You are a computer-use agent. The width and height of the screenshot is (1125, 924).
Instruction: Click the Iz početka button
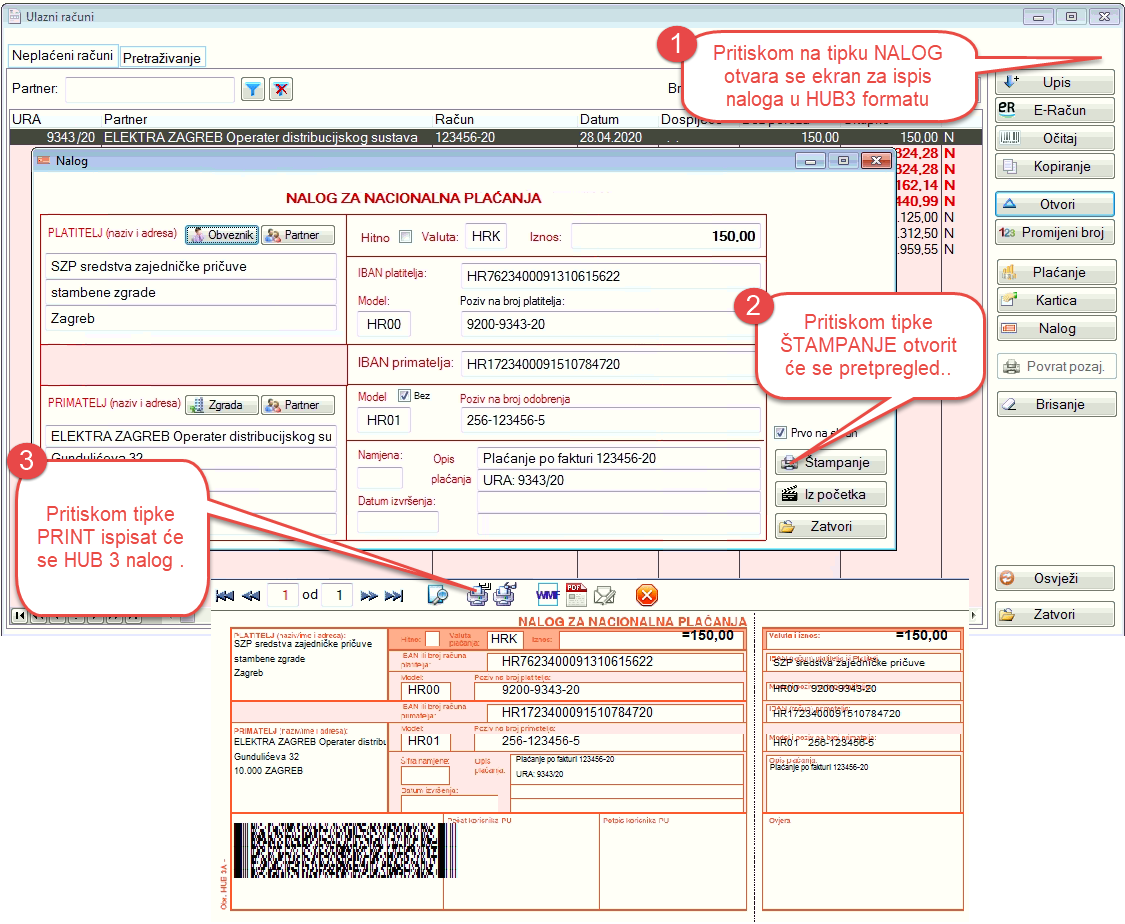[x=830, y=494]
